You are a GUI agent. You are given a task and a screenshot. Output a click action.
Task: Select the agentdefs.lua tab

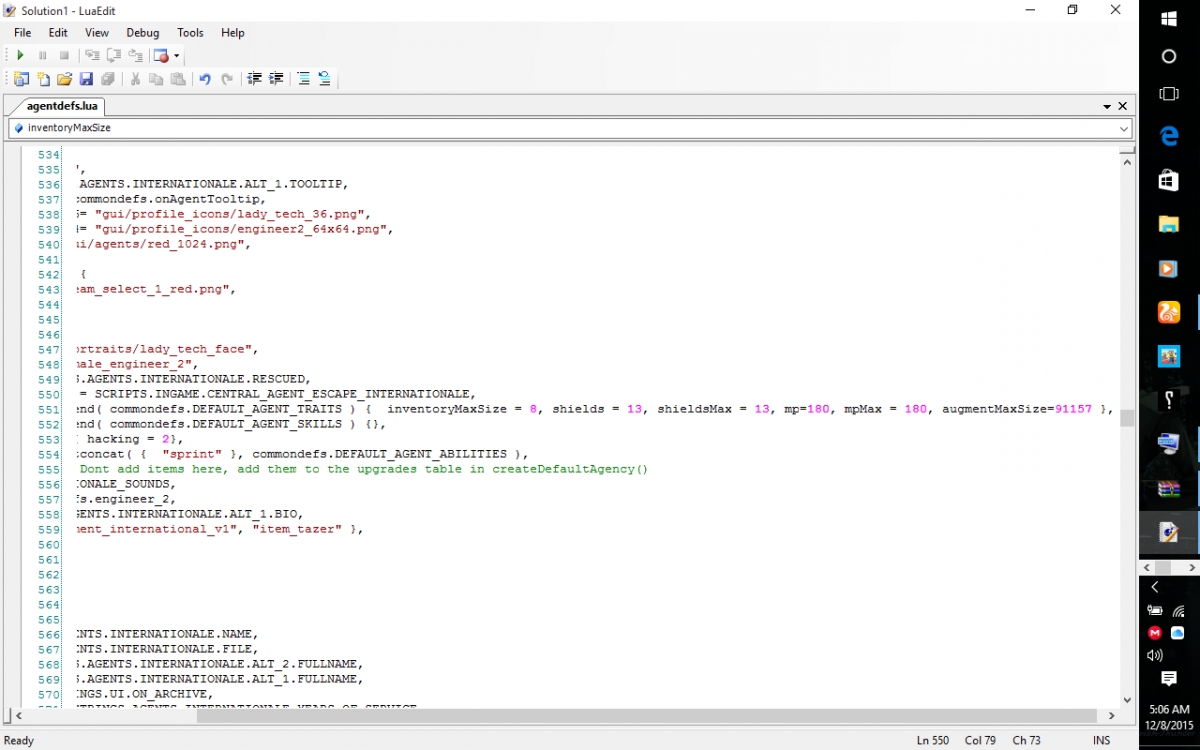[x=60, y=106]
